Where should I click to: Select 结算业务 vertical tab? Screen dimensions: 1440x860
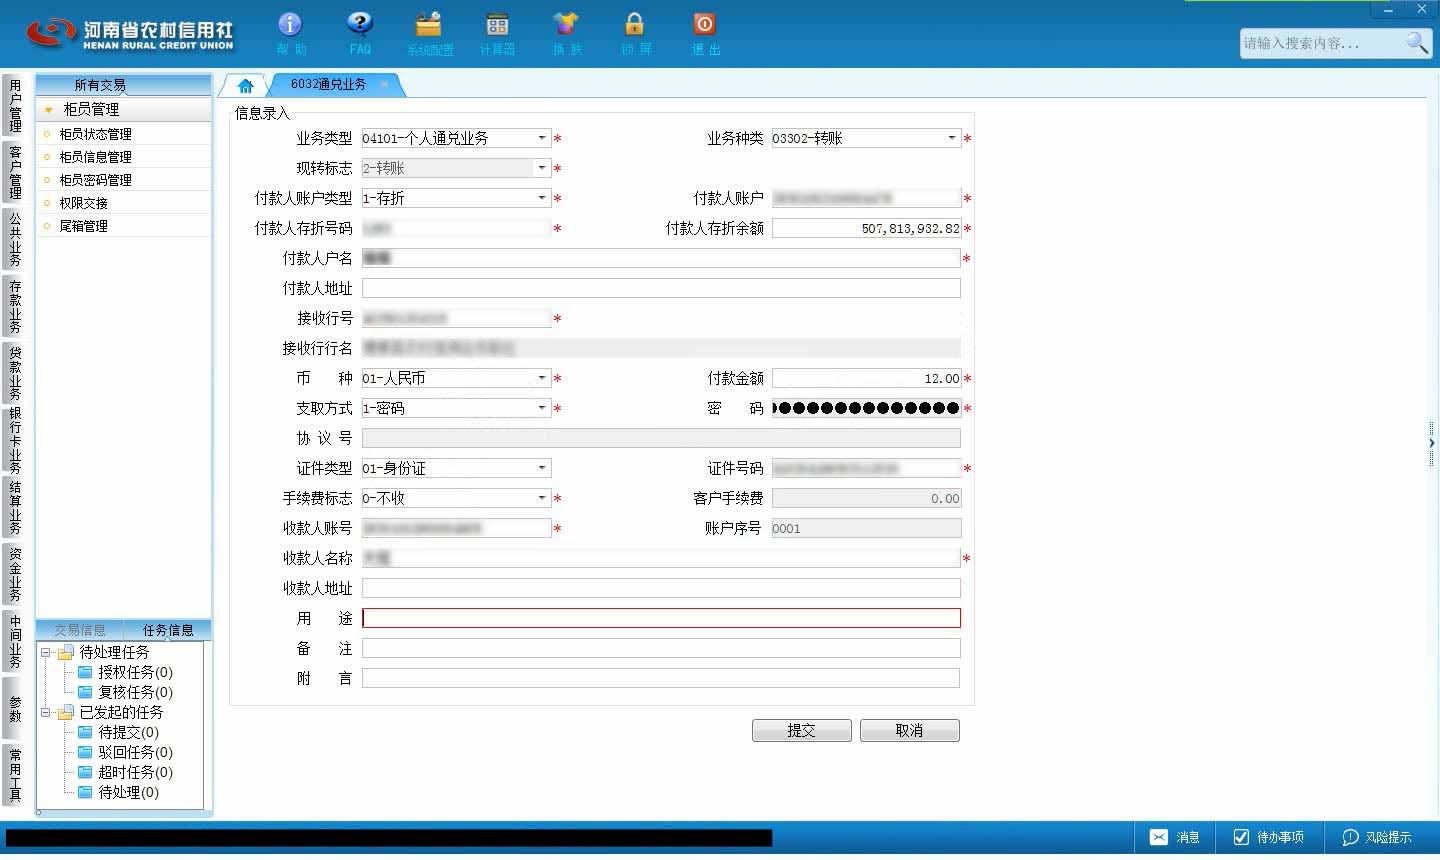point(14,507)
